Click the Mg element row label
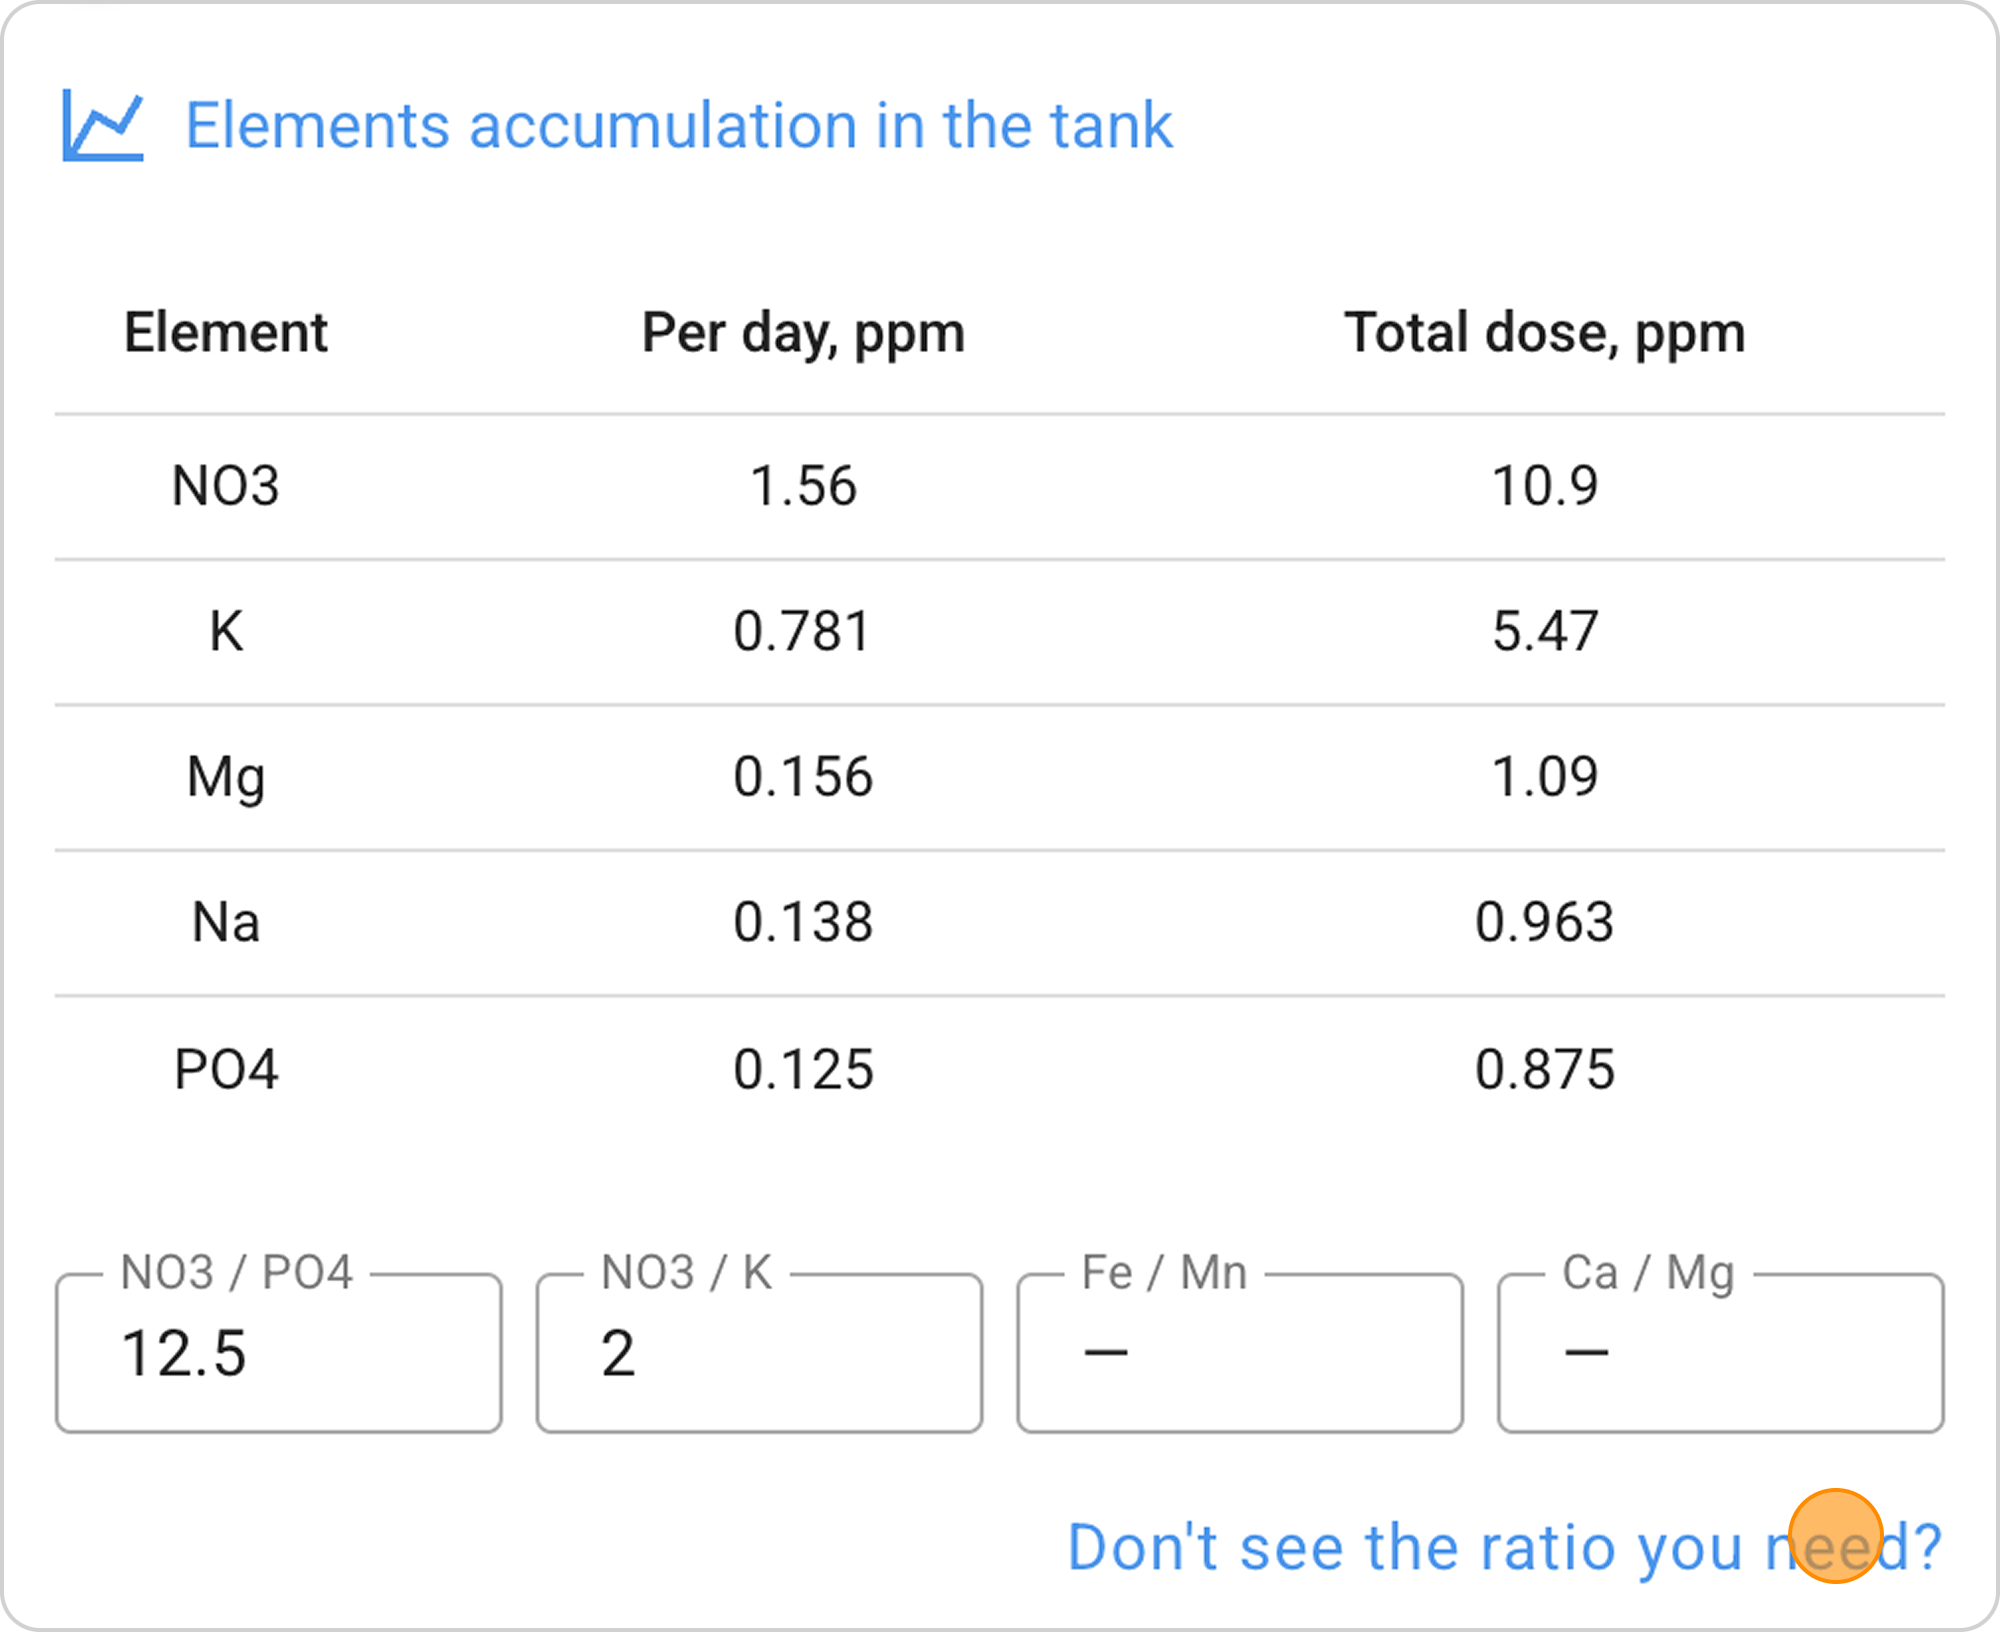Screen dimensions: 2000x1632 pyautogui.click(x=226, y=777)
